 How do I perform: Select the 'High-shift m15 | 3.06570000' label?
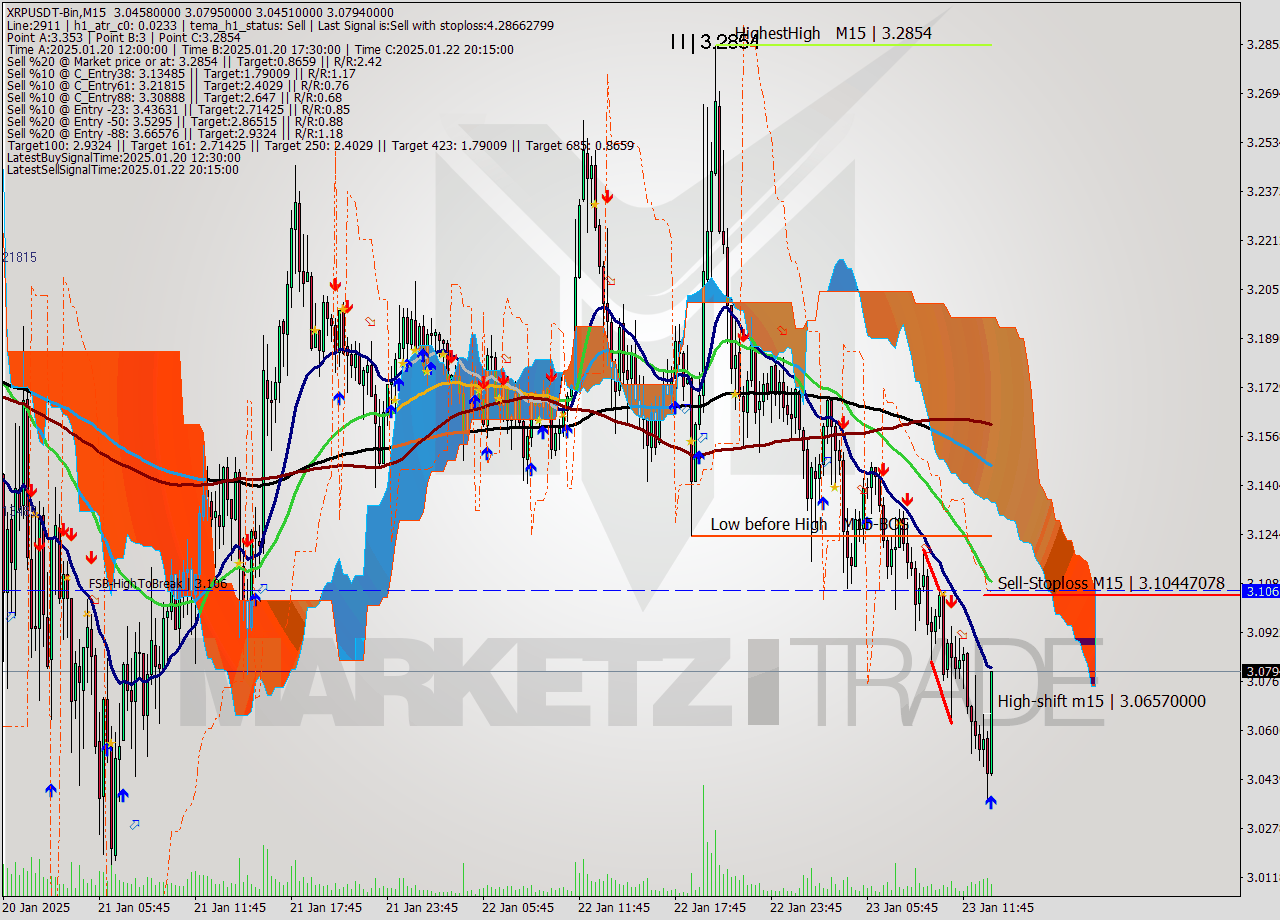click(x=1101, y=701)
